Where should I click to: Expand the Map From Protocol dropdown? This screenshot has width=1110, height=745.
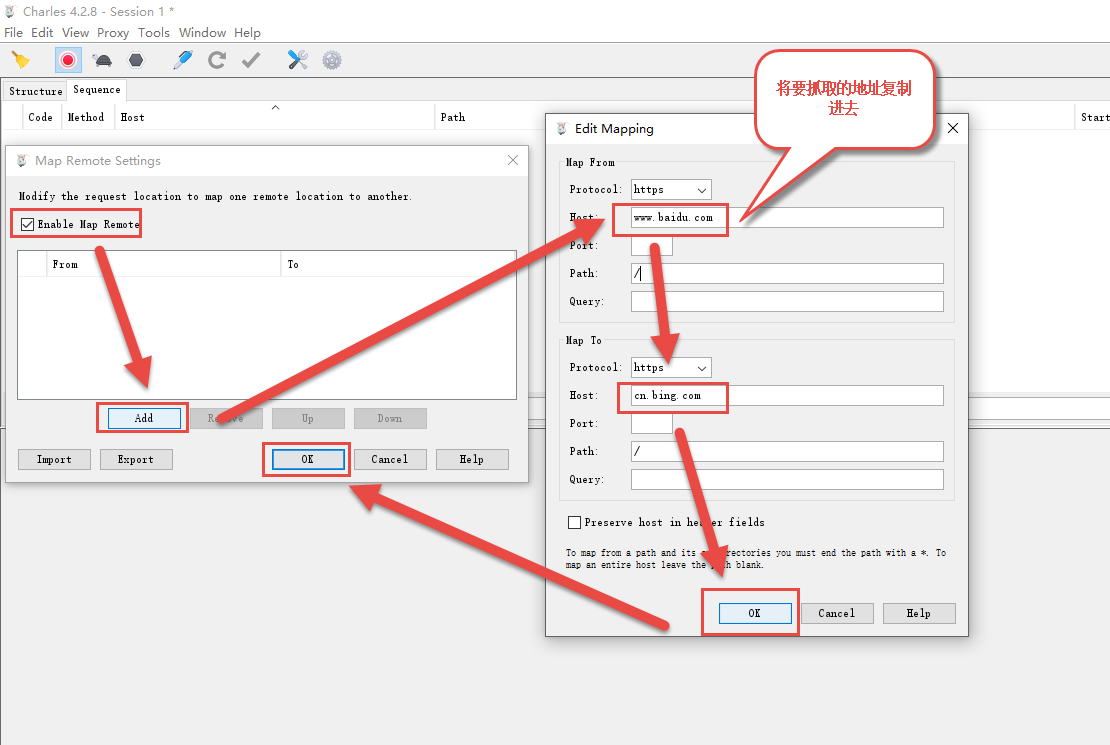coord(671,189)
